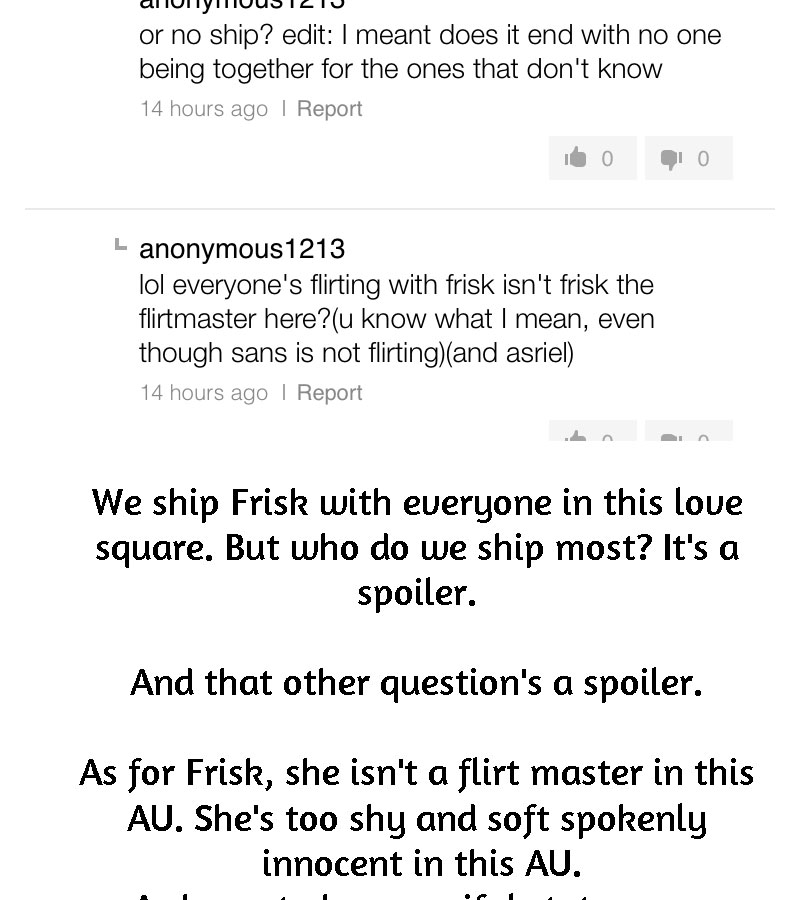This screenshot has height=900, width=800.
Task: Report the "or no ship?" comment
Action: [329, 108]
